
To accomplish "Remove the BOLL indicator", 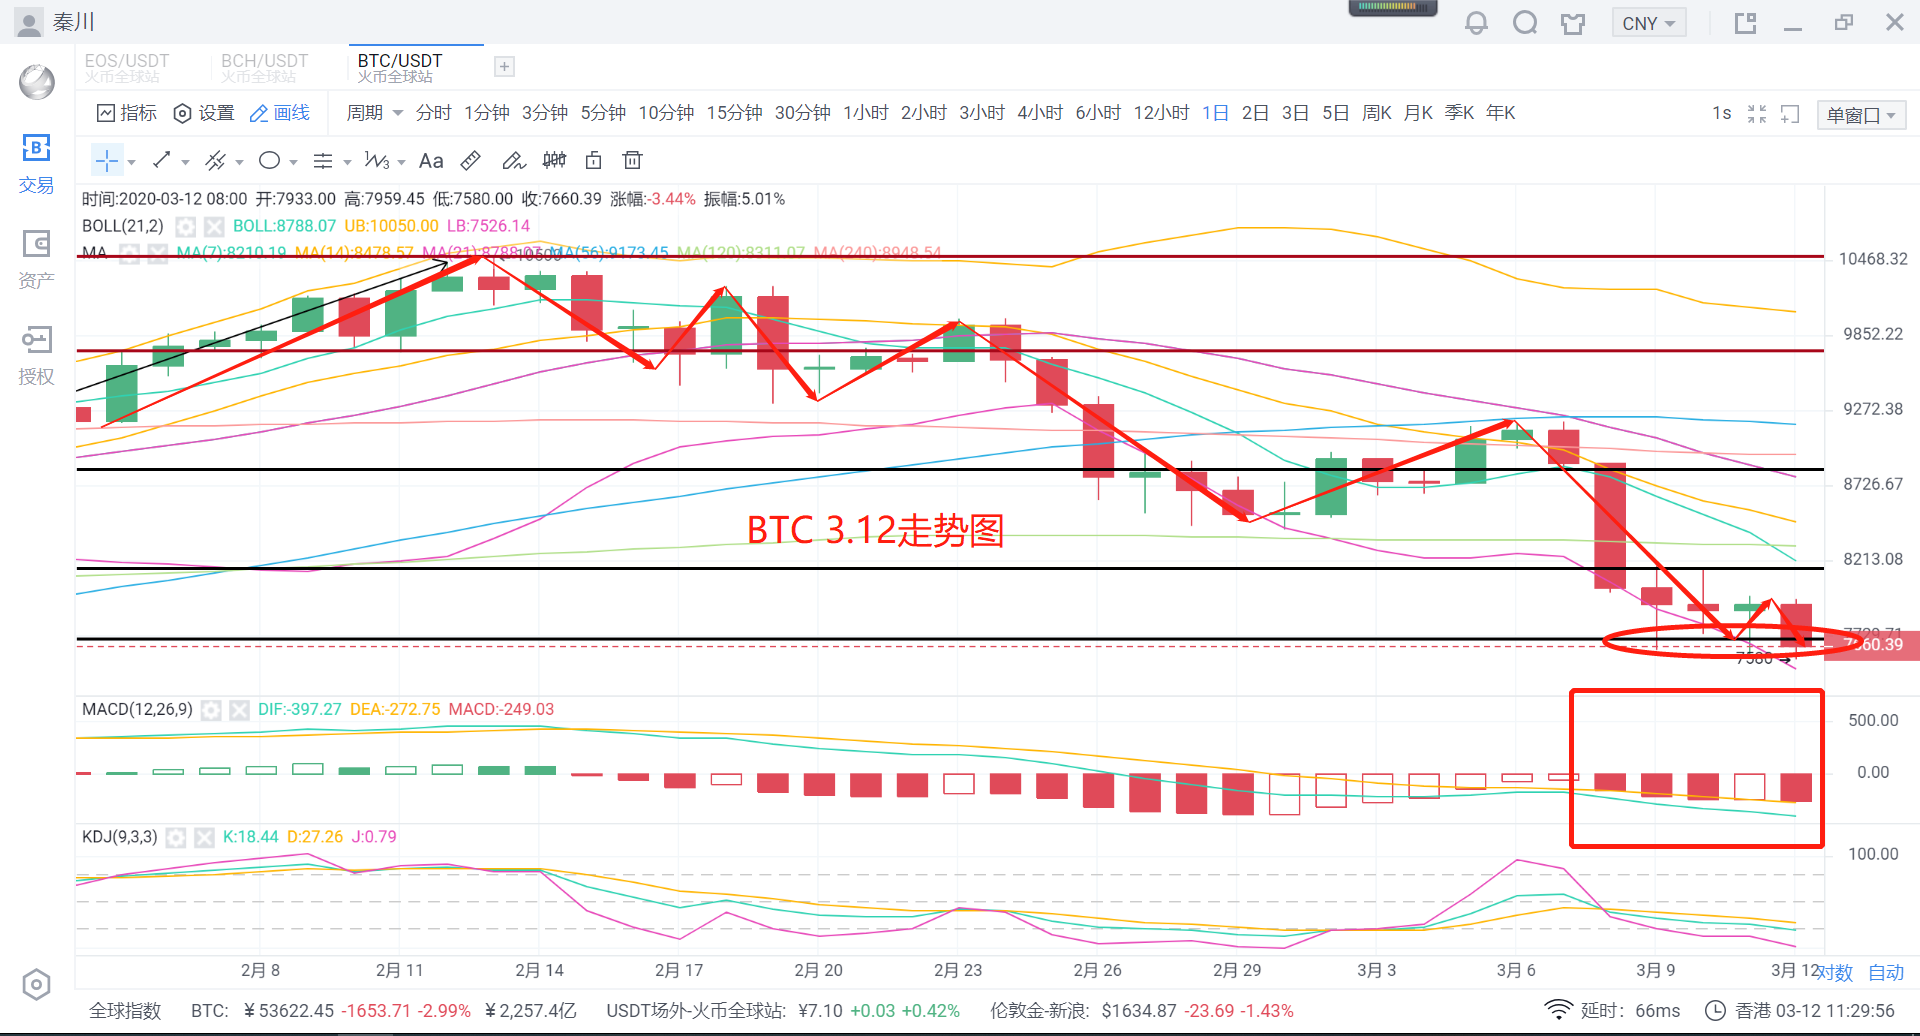I will (x=214, y=226).
